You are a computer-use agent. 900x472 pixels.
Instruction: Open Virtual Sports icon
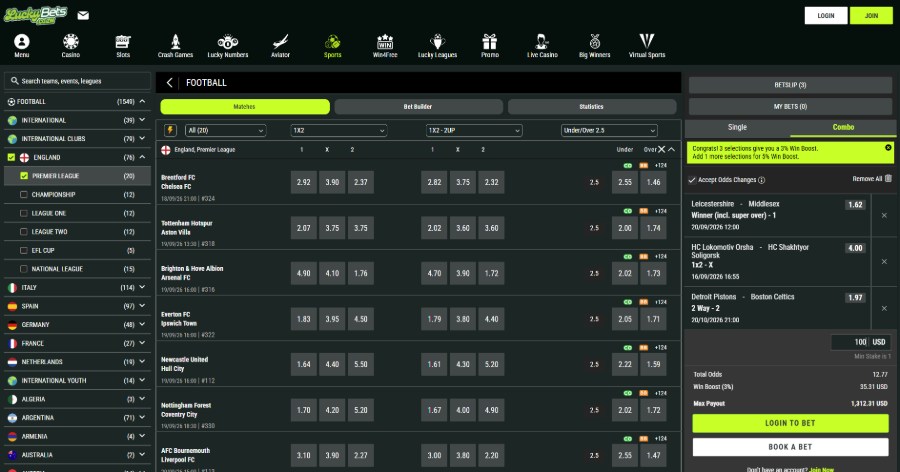(647, 42)
